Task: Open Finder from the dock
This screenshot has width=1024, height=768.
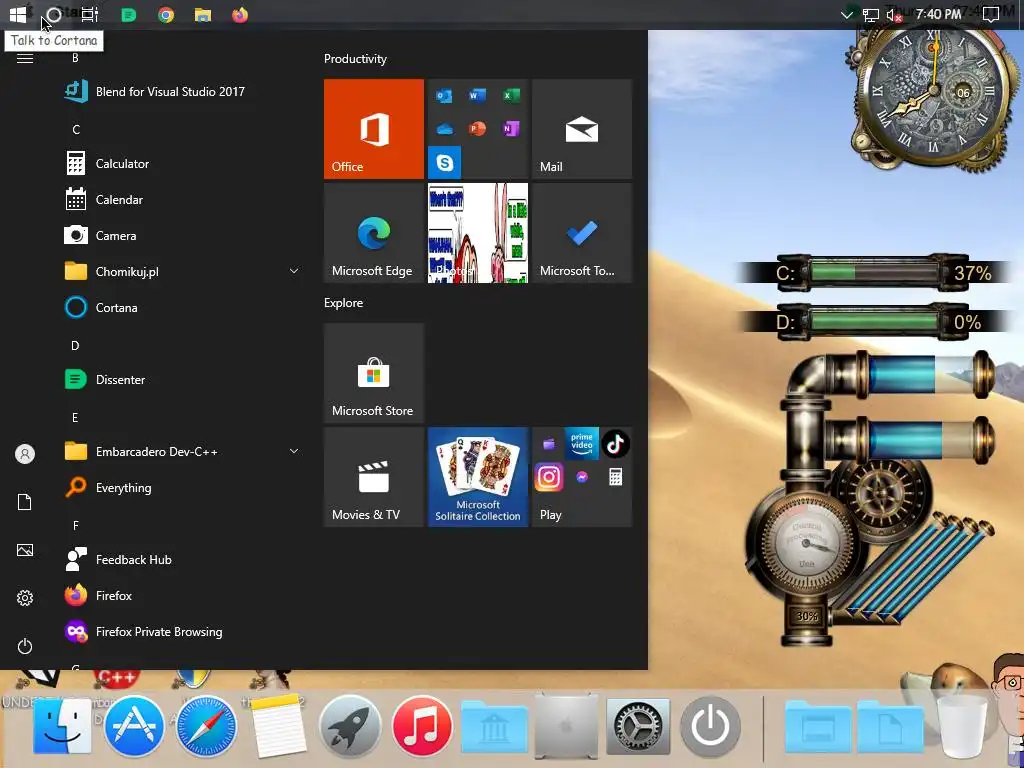Action: pos(63,726)
